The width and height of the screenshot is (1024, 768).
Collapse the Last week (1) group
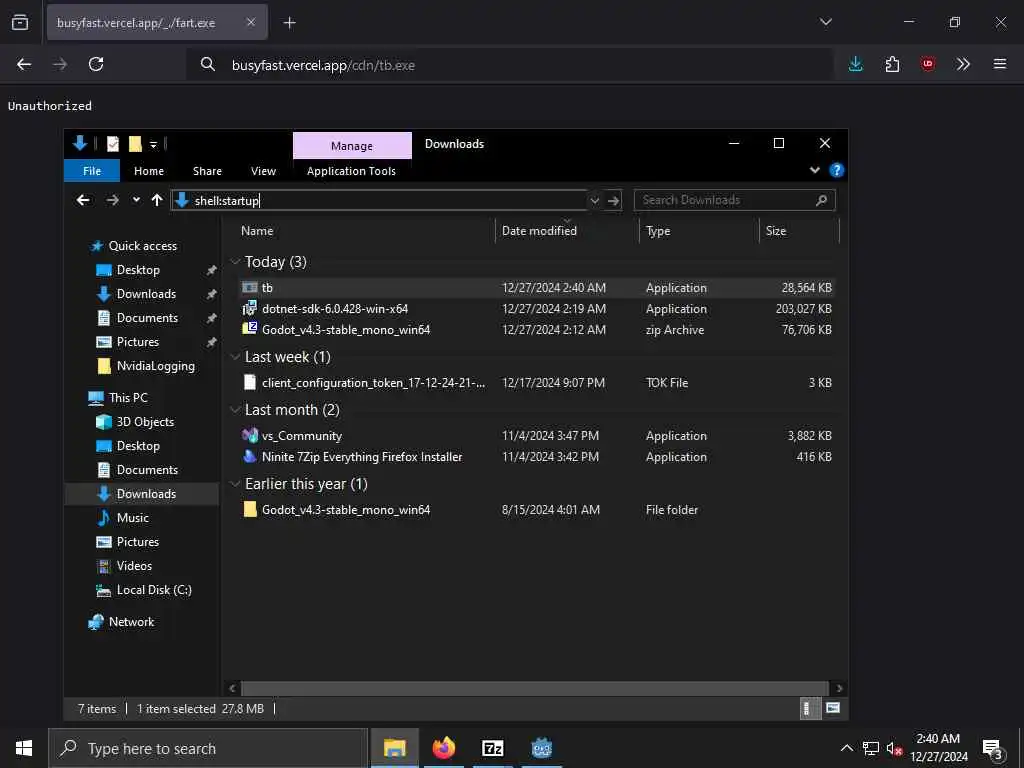tap(236, 357)
